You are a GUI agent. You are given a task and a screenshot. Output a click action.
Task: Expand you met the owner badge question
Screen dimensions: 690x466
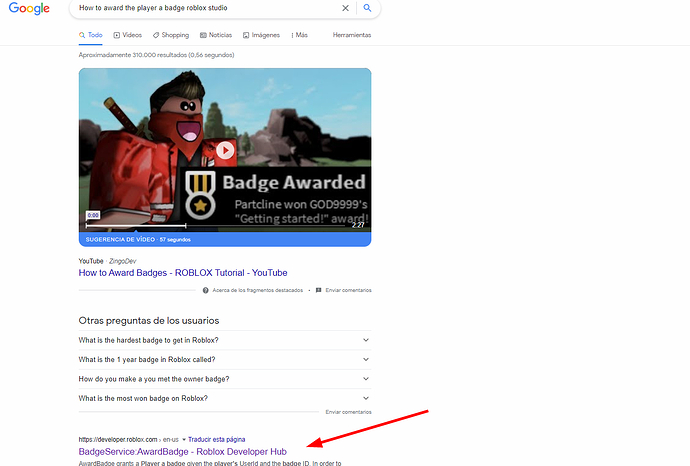pos(225,379)
